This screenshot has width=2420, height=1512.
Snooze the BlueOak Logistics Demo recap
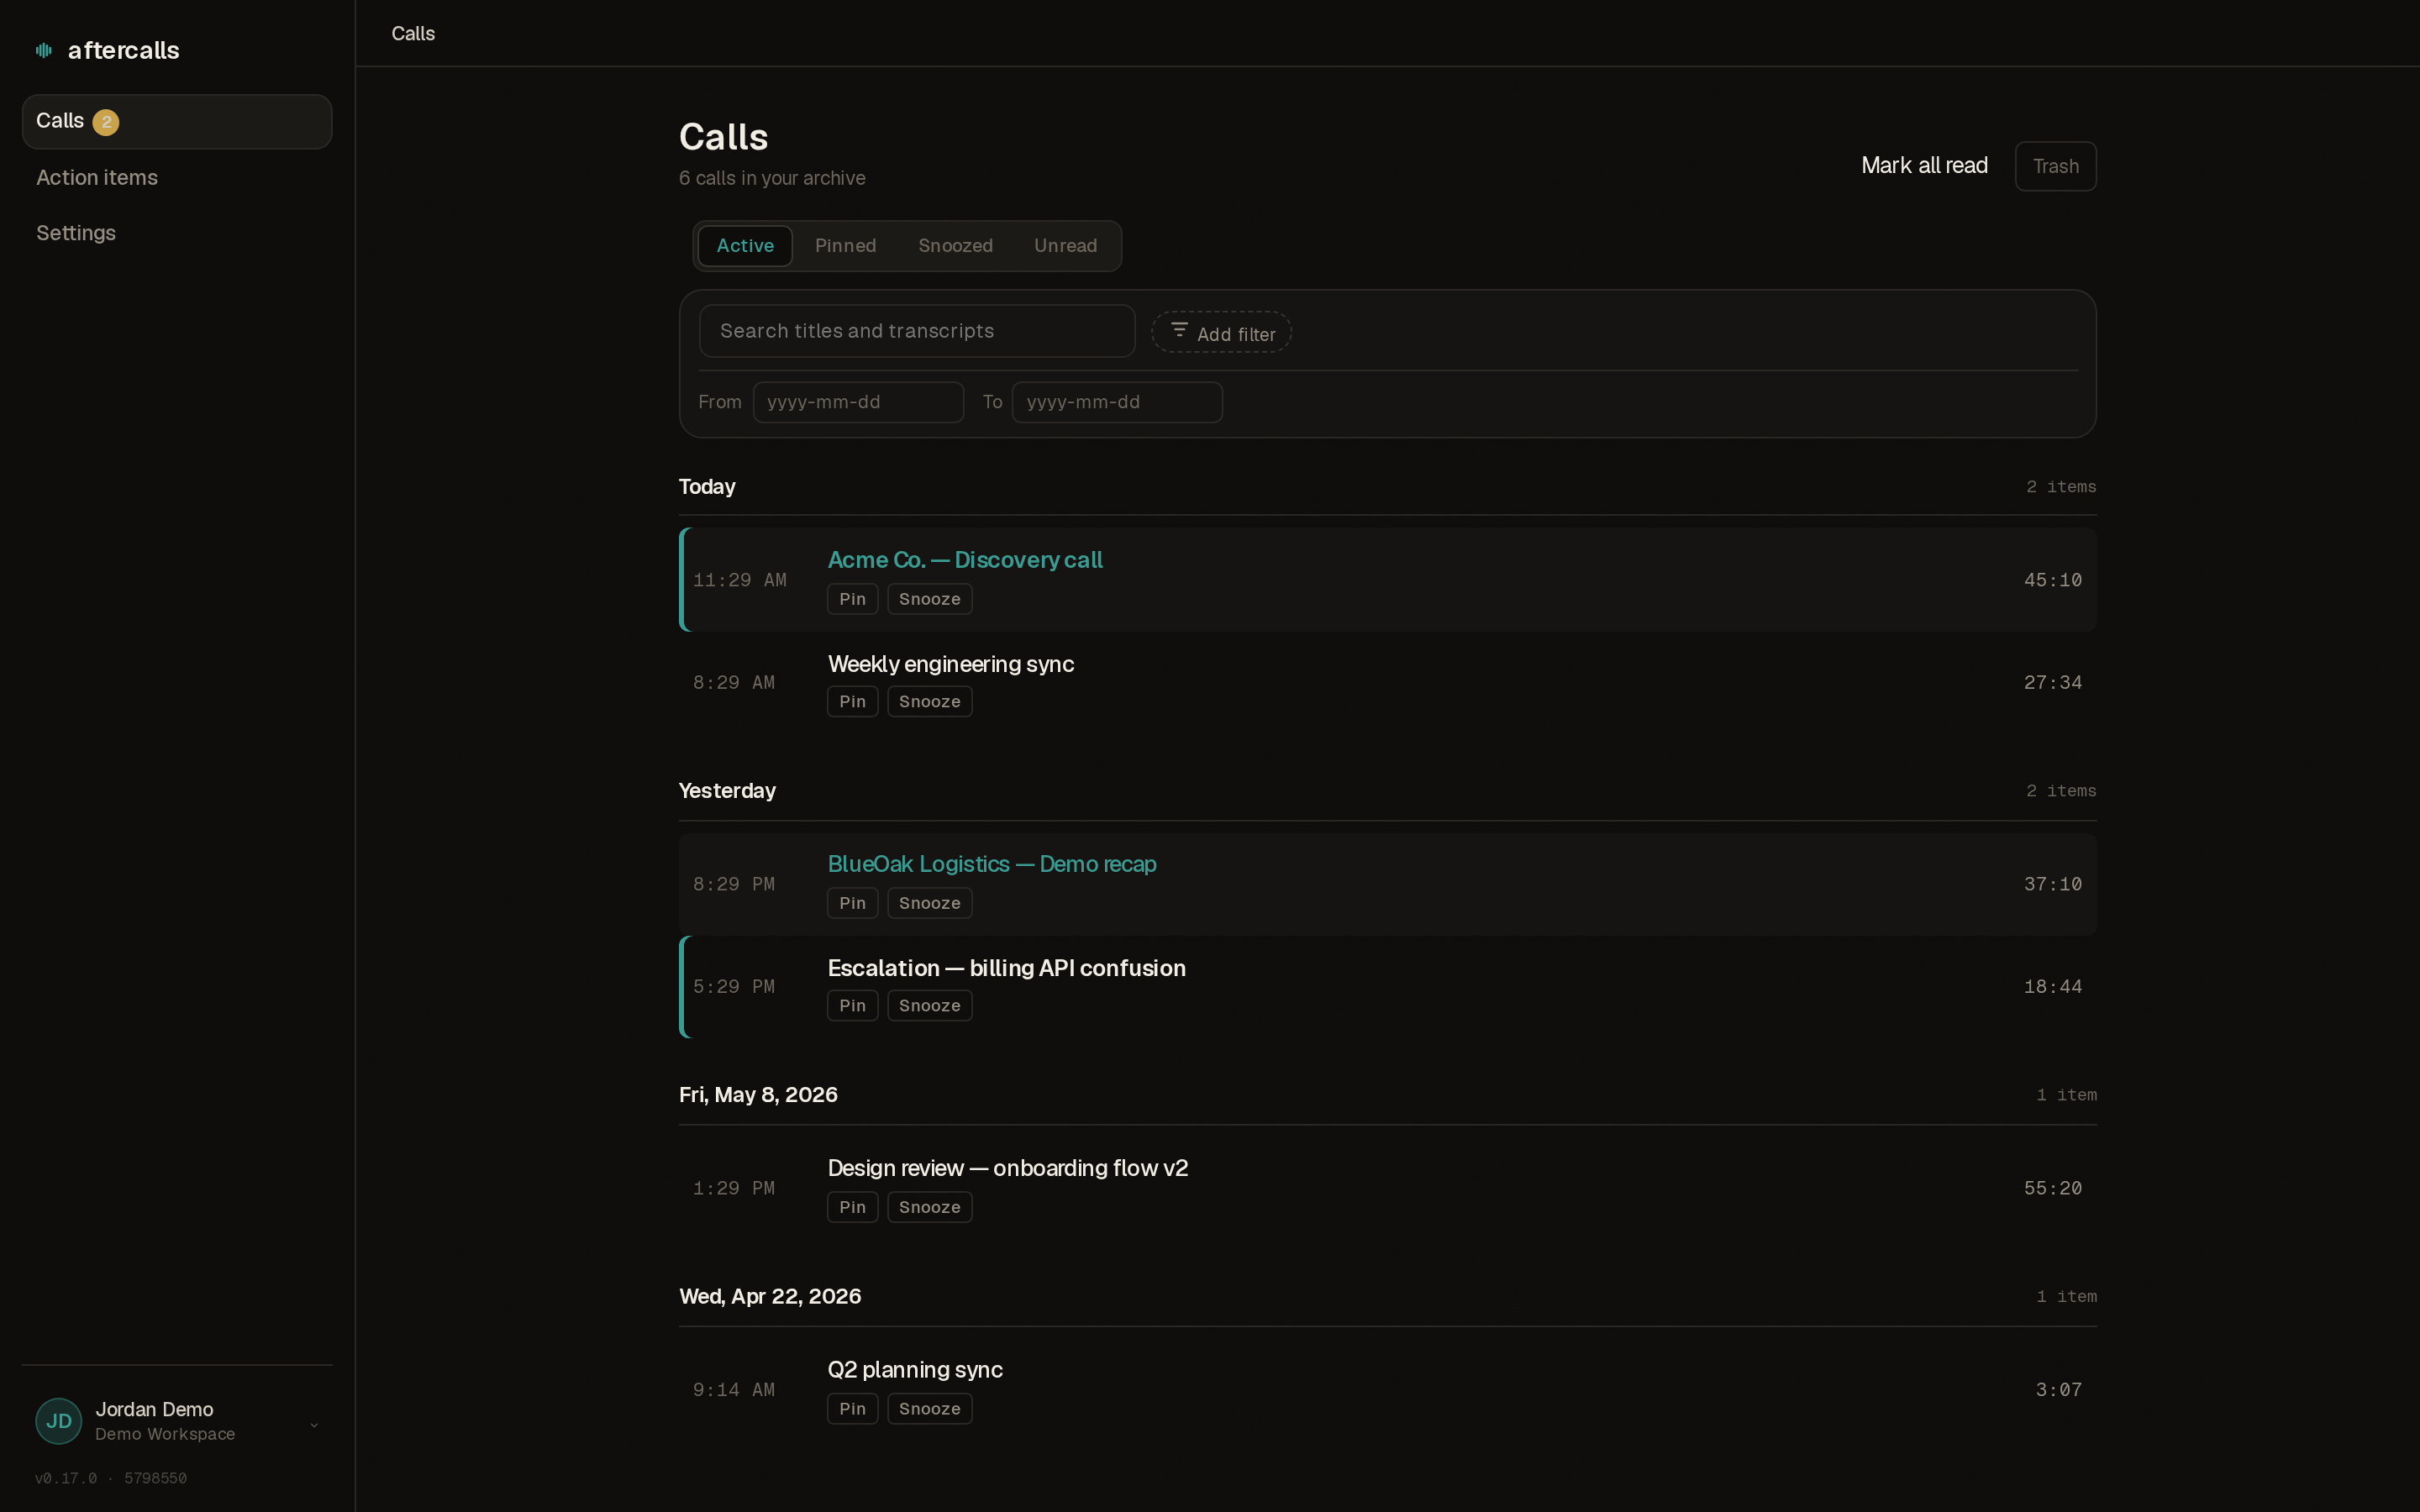click(x=929, y=903)
